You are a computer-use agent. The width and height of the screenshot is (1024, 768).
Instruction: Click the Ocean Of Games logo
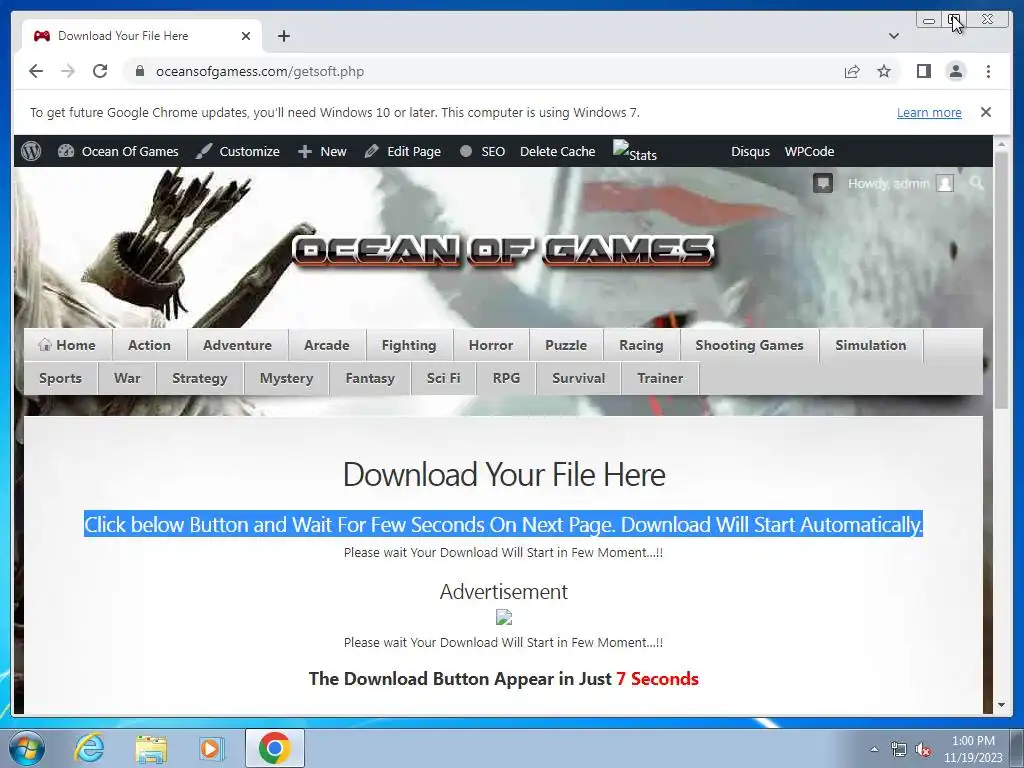coord(503,251)
